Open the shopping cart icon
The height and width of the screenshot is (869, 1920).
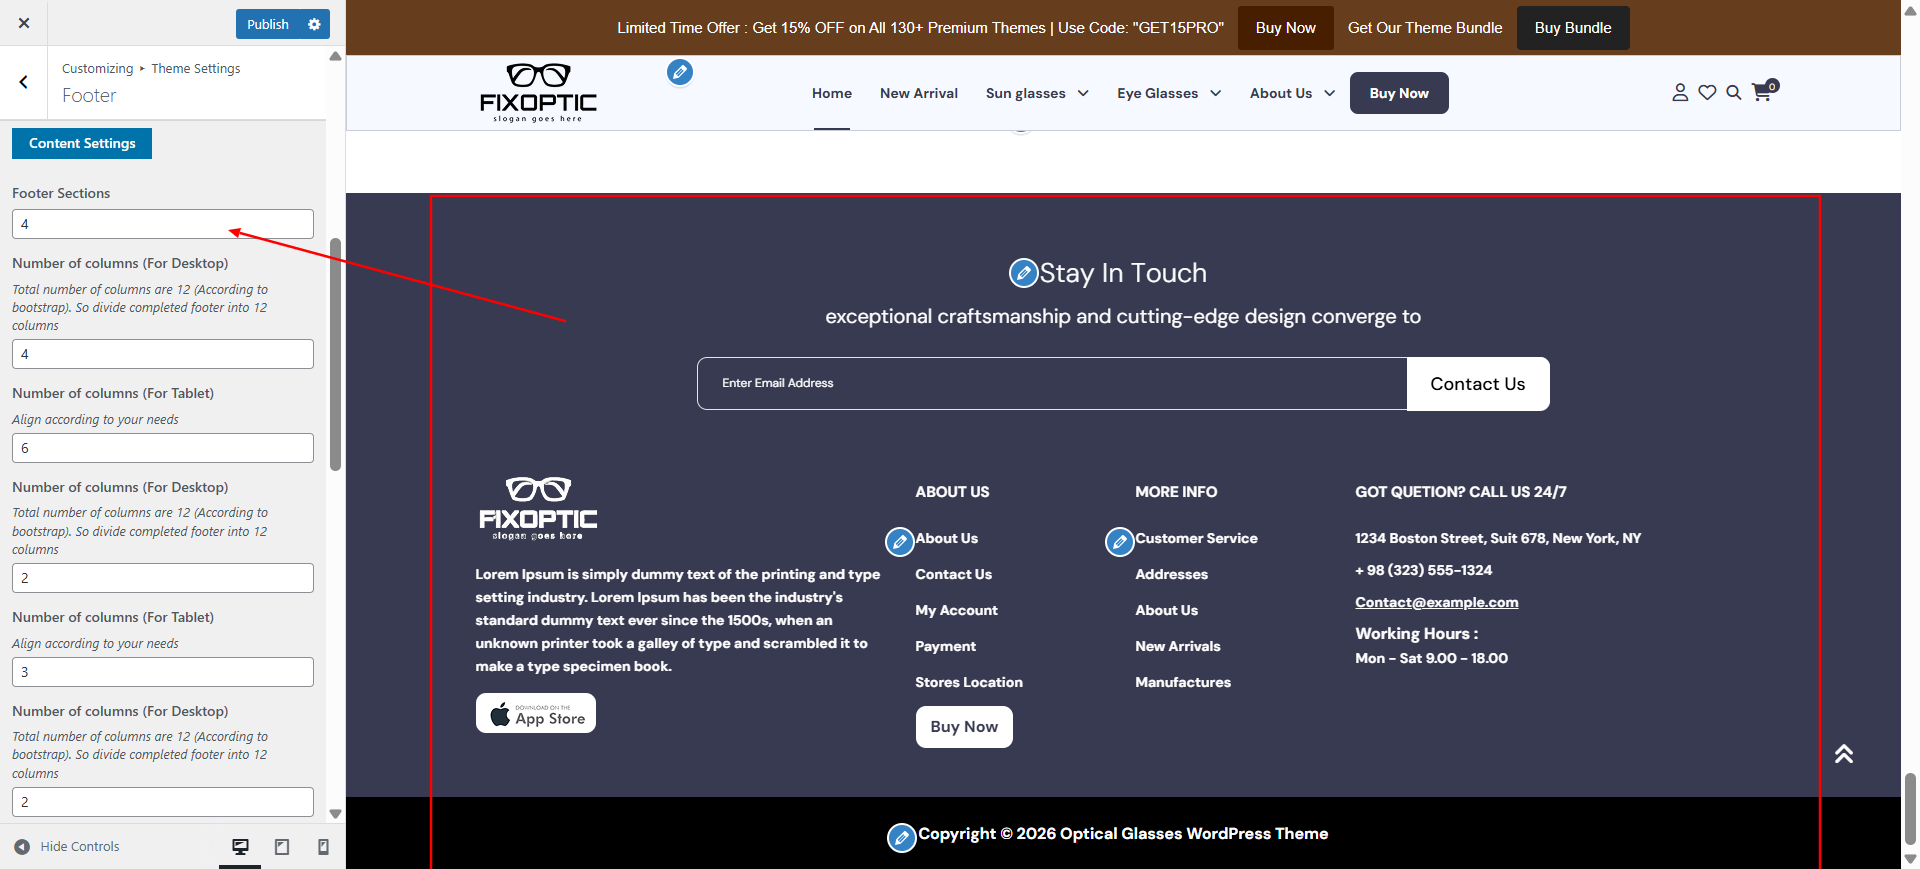(x=1765, y=90)
